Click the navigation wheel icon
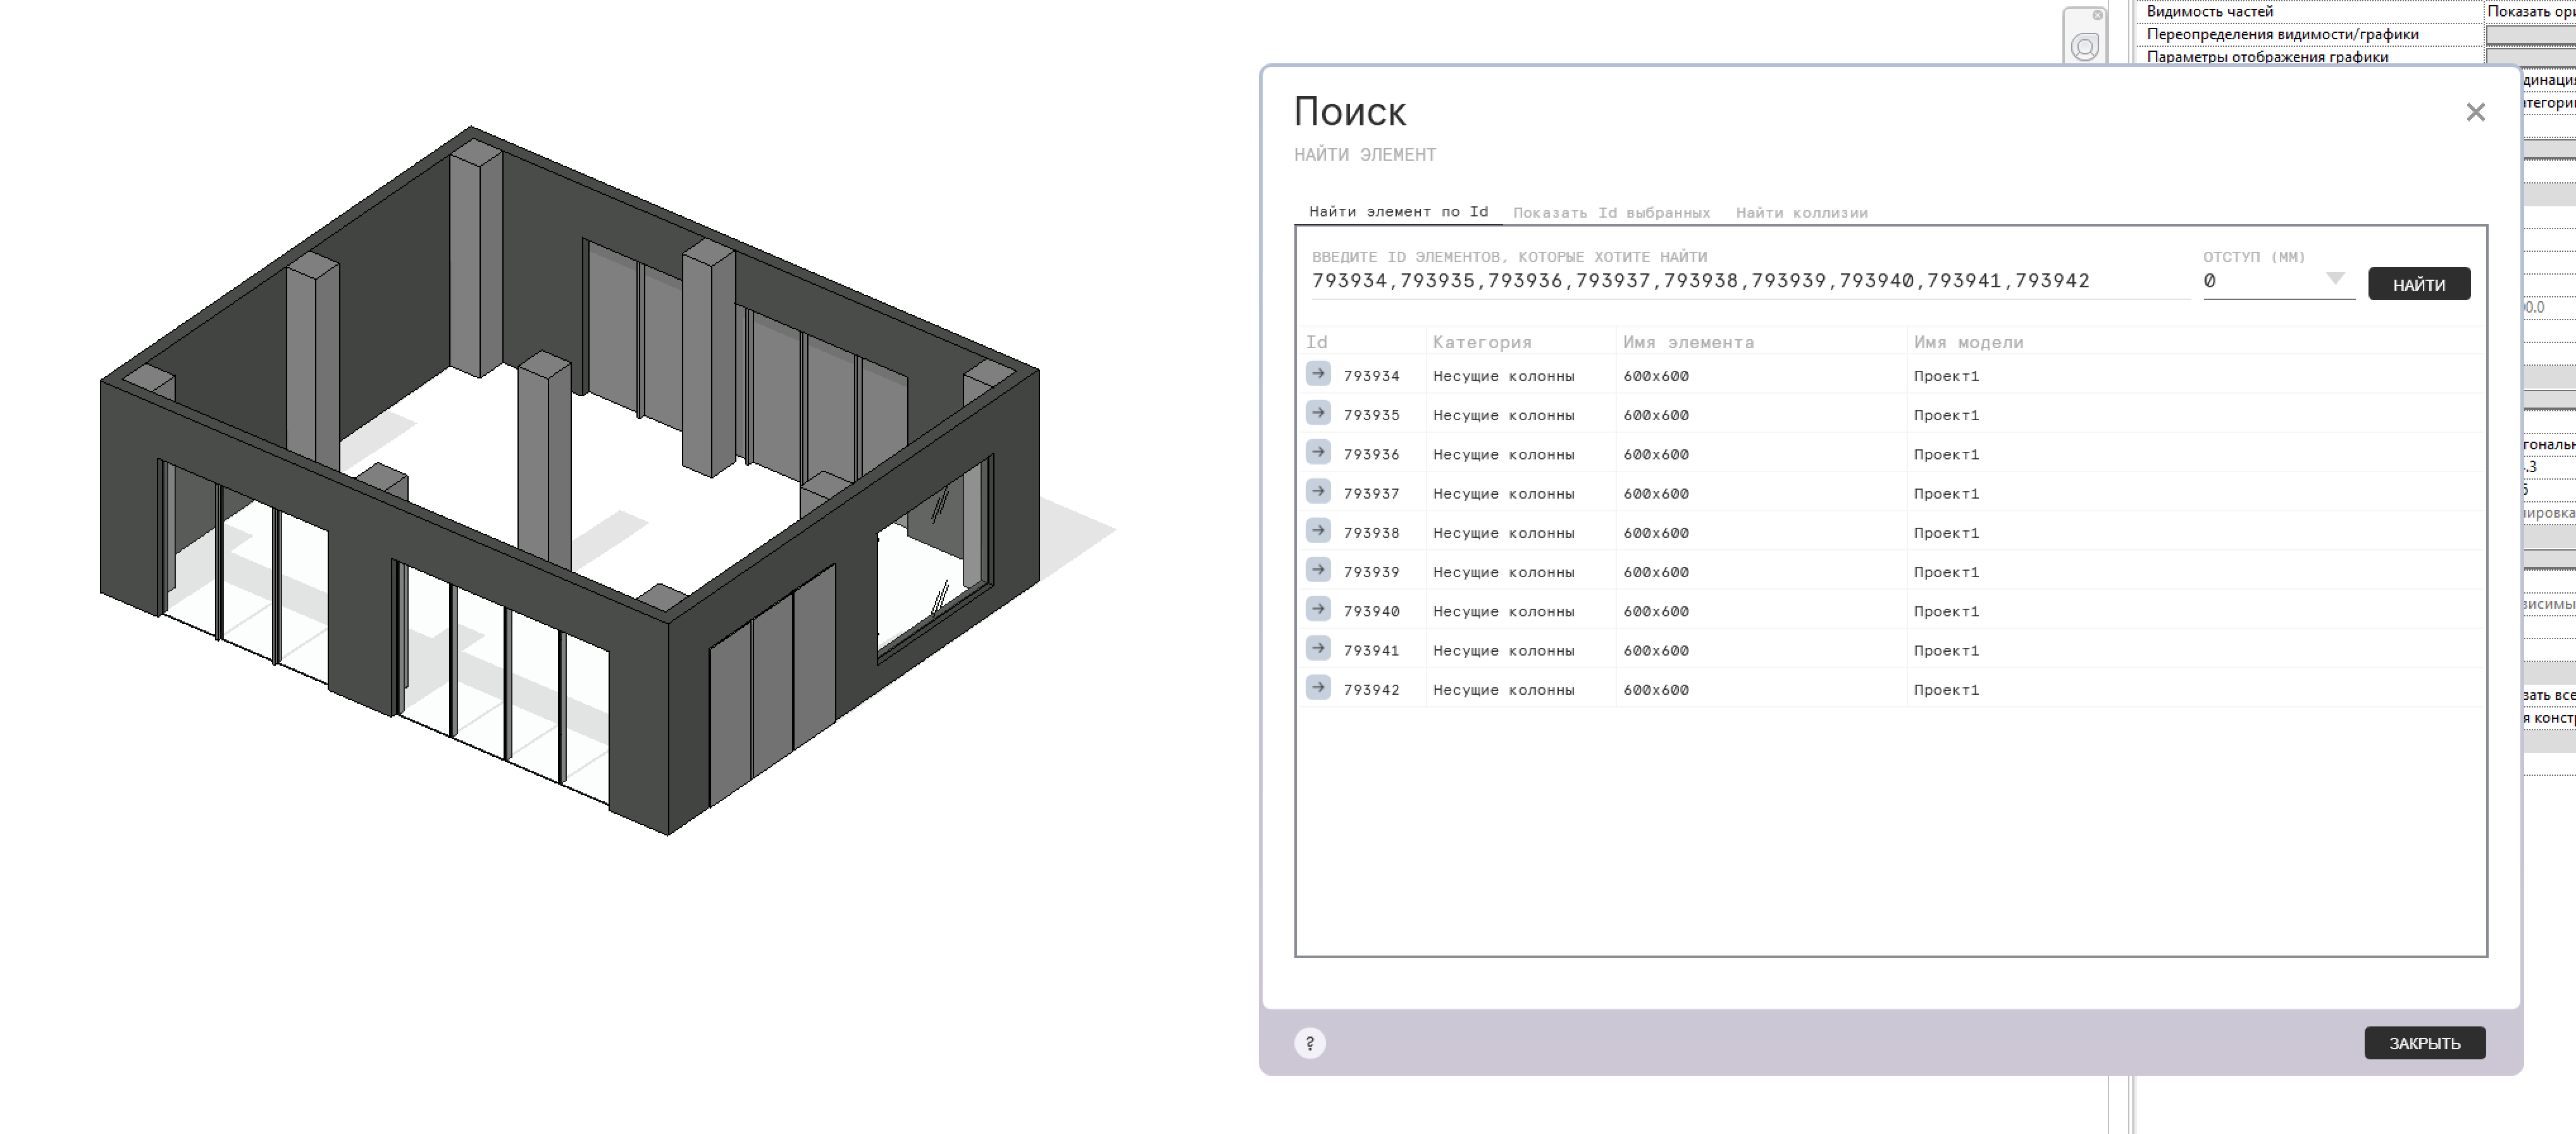Screen dimensions: 2576x1134 (x=2084, y=46)
